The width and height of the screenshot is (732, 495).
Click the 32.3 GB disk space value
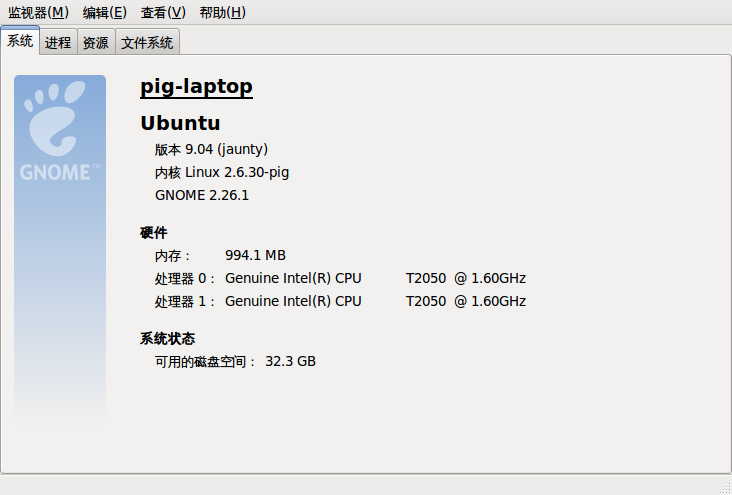click(290, 361)
